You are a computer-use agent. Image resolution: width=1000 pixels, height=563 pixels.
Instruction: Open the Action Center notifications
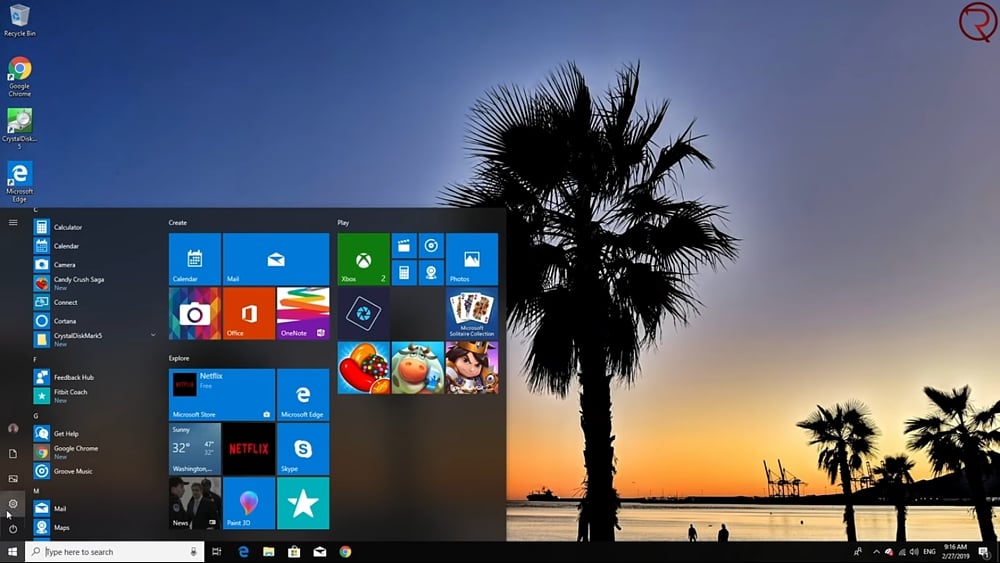[x=985, y=552]
